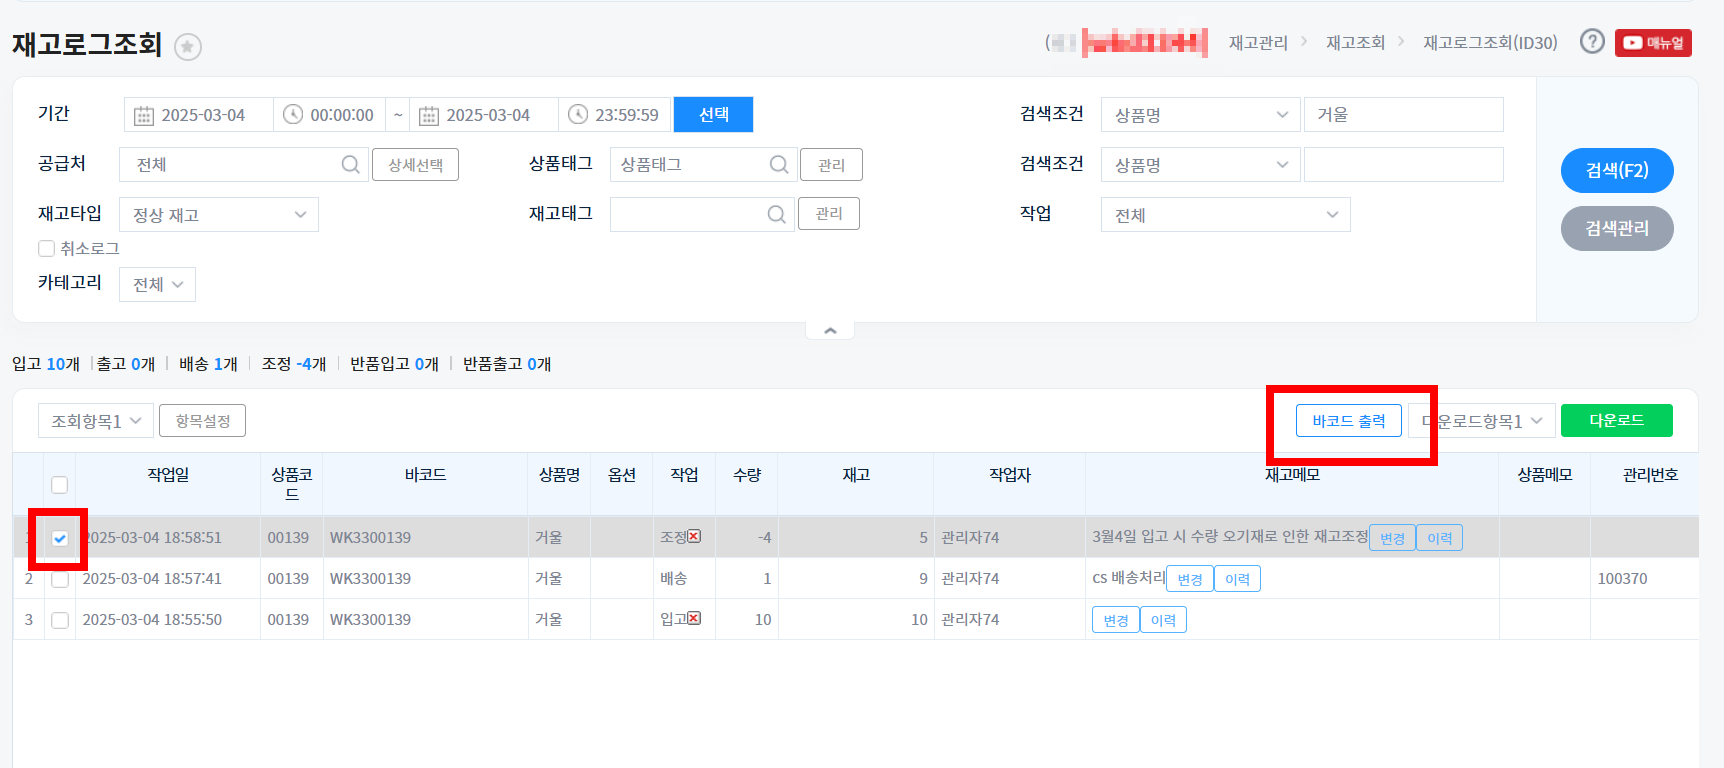Navigate to 재고조회 breadcrumb item
1724x768 pixels.
pos(1355,43)
